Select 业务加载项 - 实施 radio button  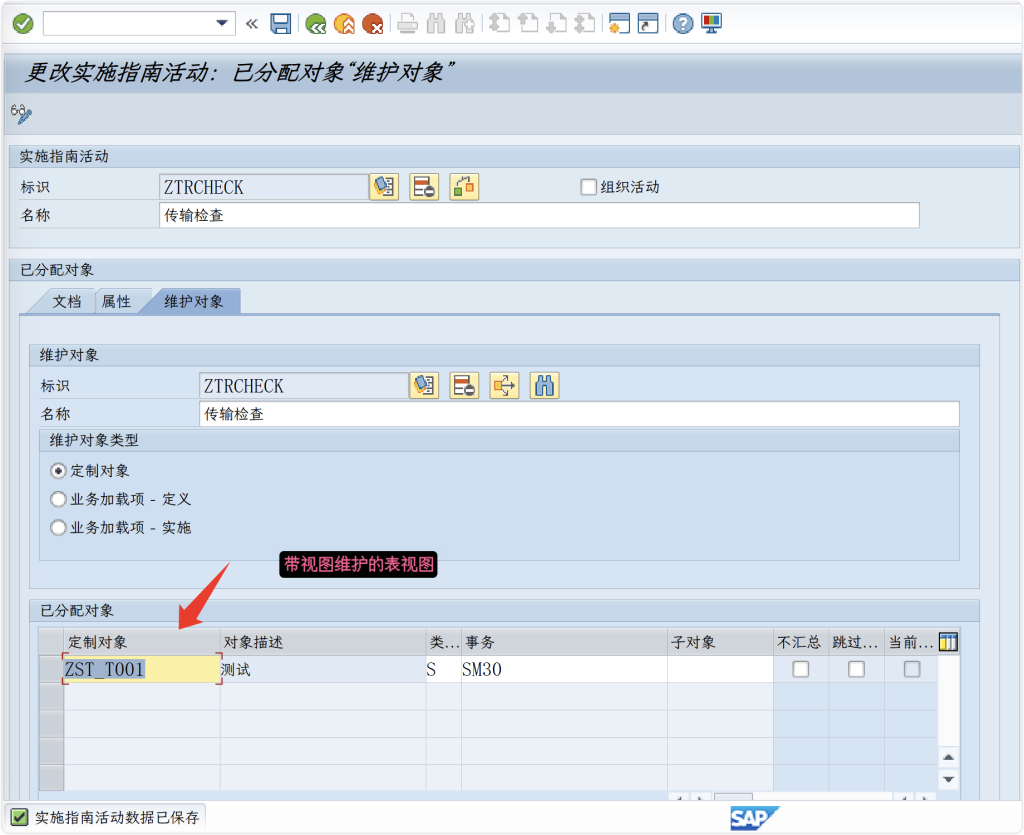point(58,527)
